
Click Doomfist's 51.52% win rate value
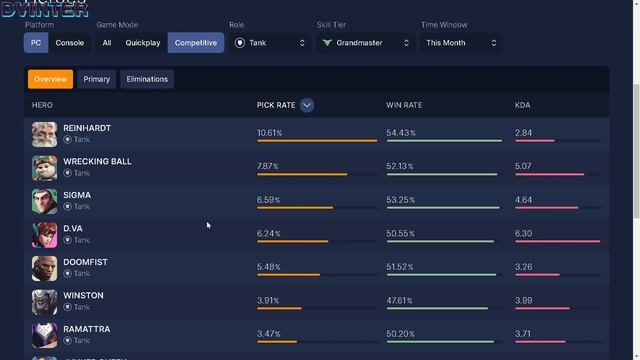point(400,267)
